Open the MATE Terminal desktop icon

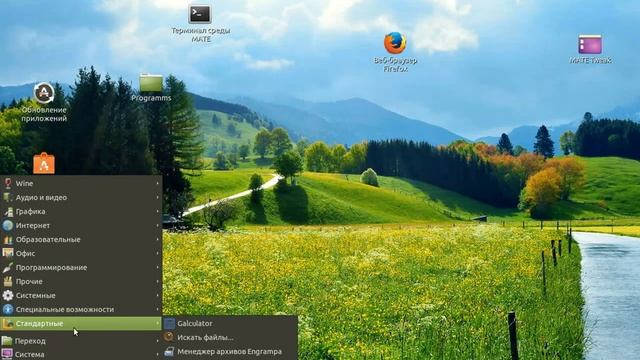click(200, 14)
